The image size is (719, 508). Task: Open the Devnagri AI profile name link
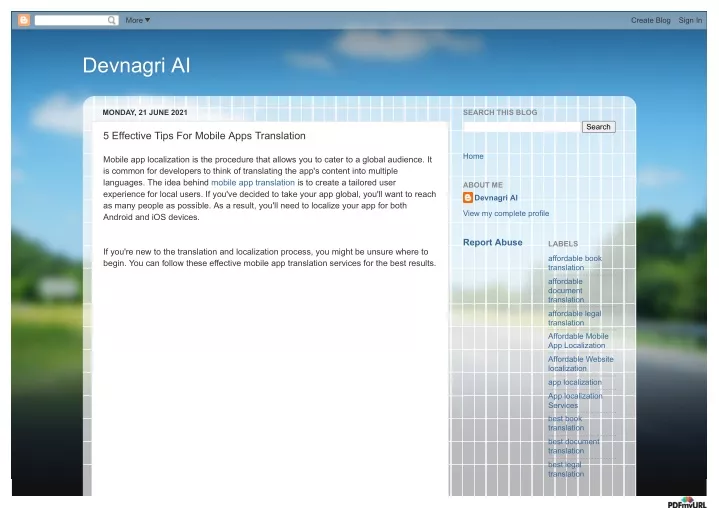(x=496, y=198)
